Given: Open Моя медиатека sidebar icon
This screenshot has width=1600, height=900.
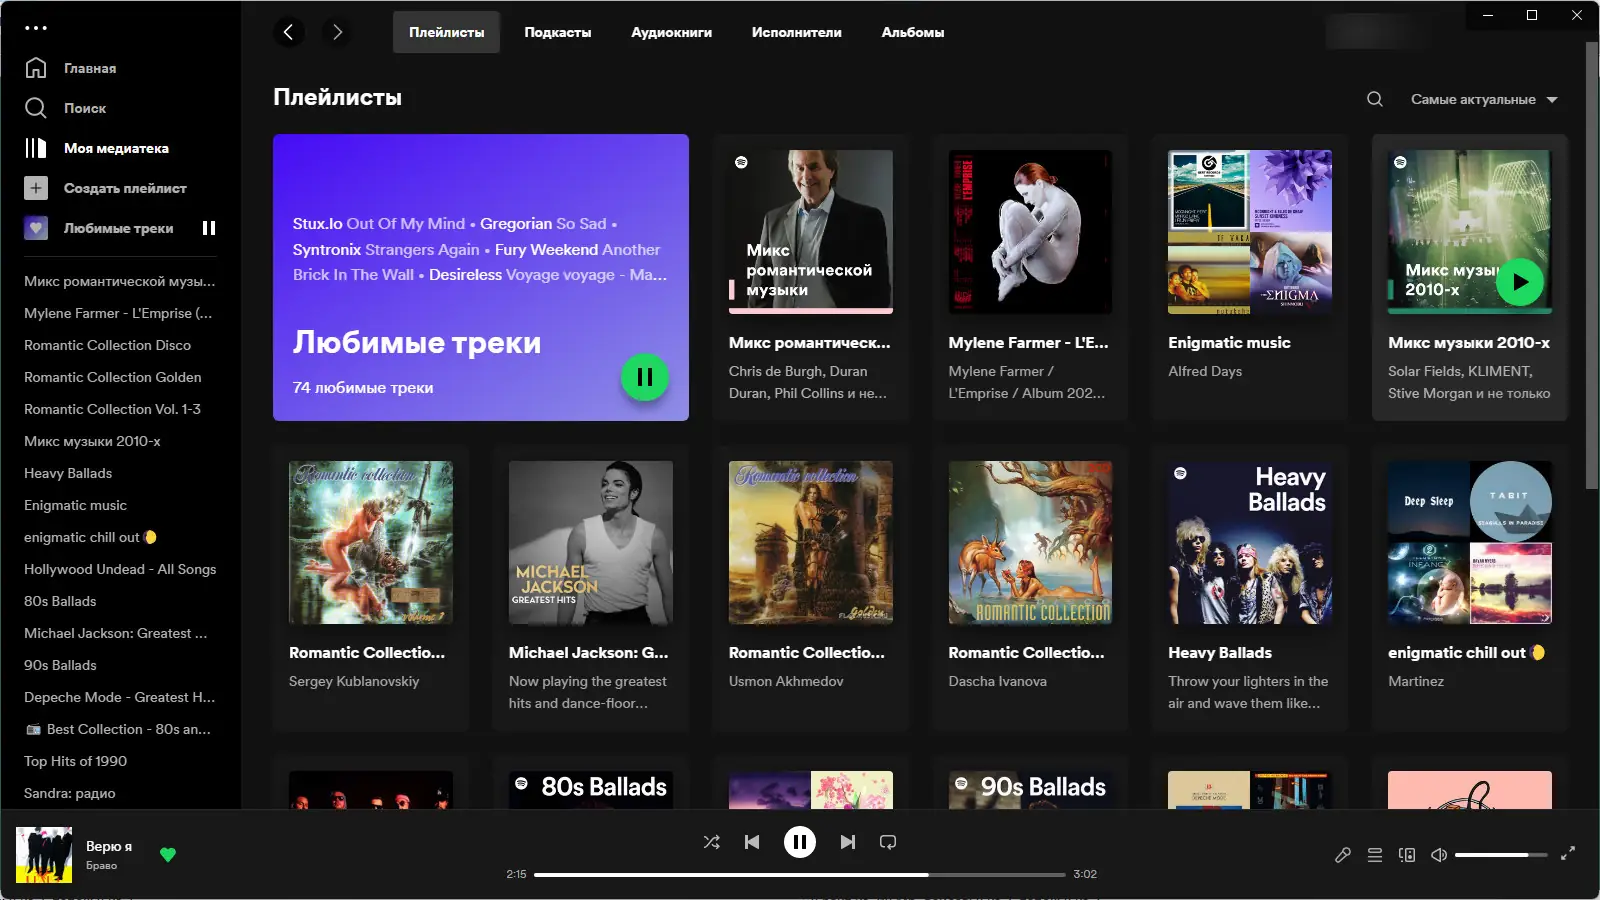Looking at the screenshot, I should (36, 148).
